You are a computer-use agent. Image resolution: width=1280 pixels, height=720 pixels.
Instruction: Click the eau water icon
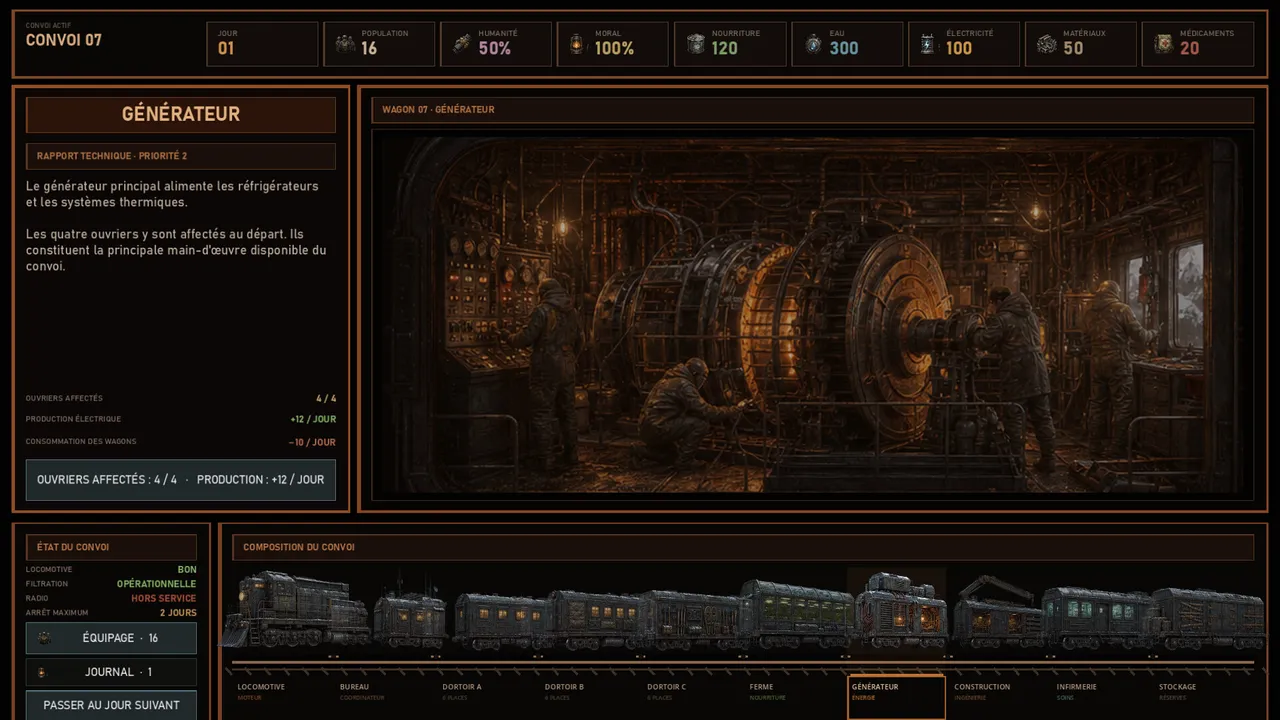coord(813,44)
